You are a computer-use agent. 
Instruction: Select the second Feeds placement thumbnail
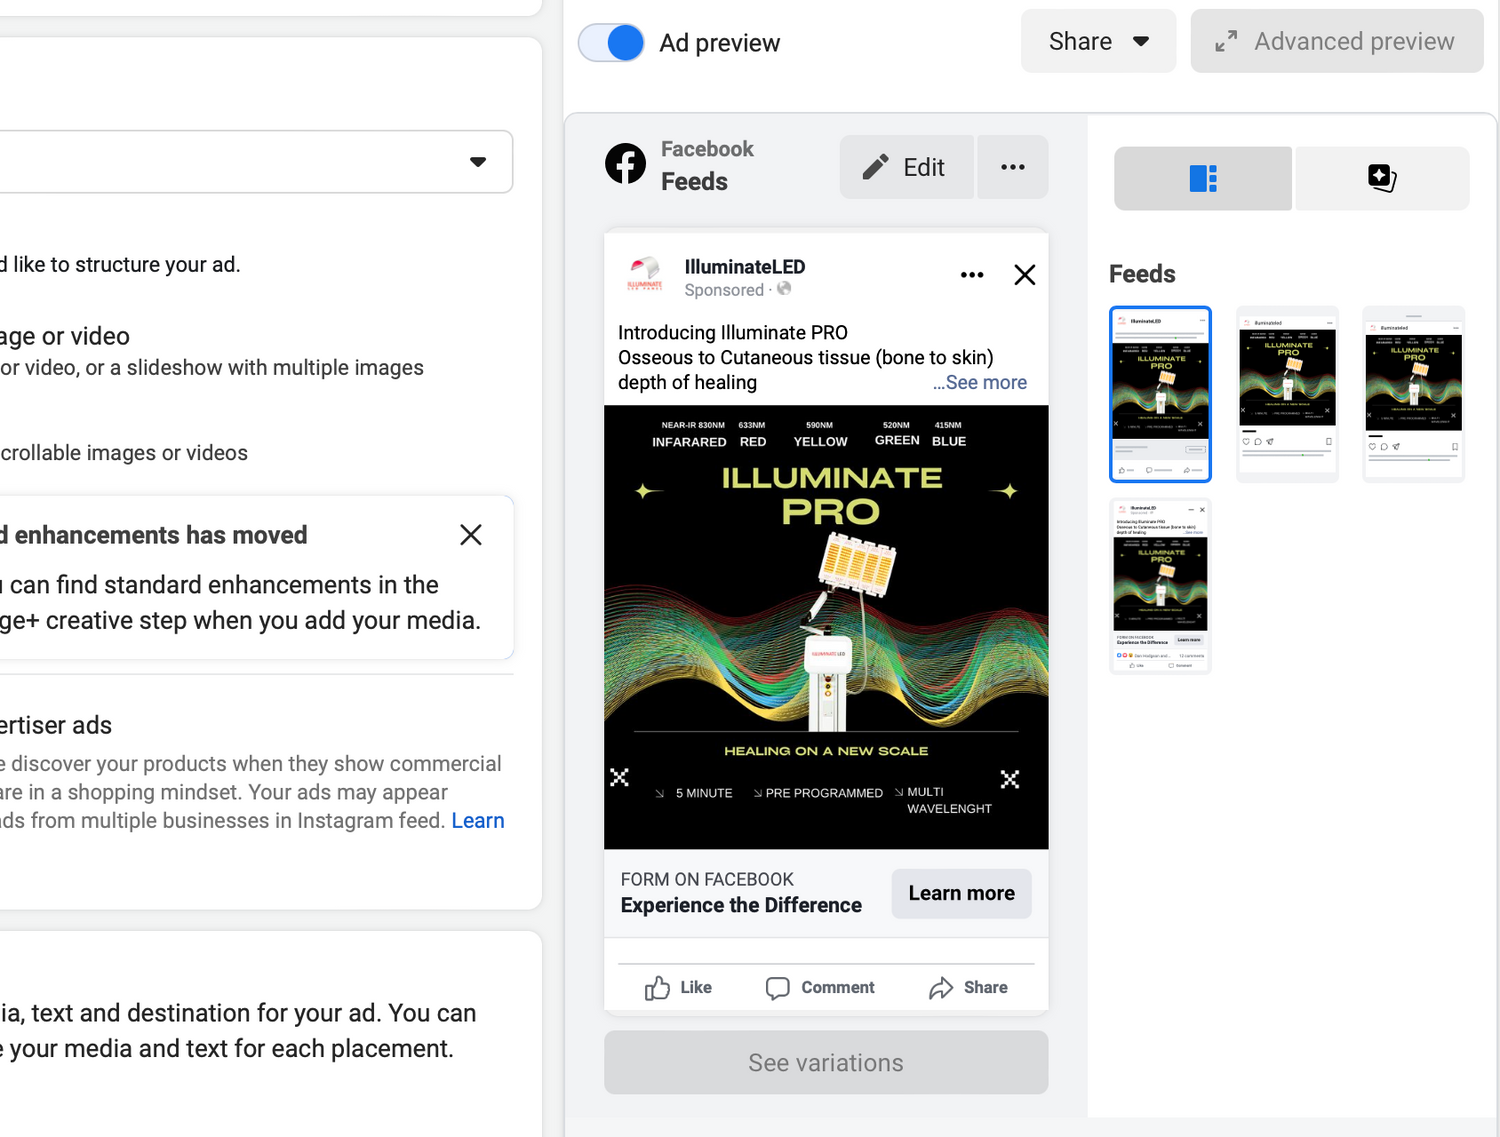(1287, 394)
